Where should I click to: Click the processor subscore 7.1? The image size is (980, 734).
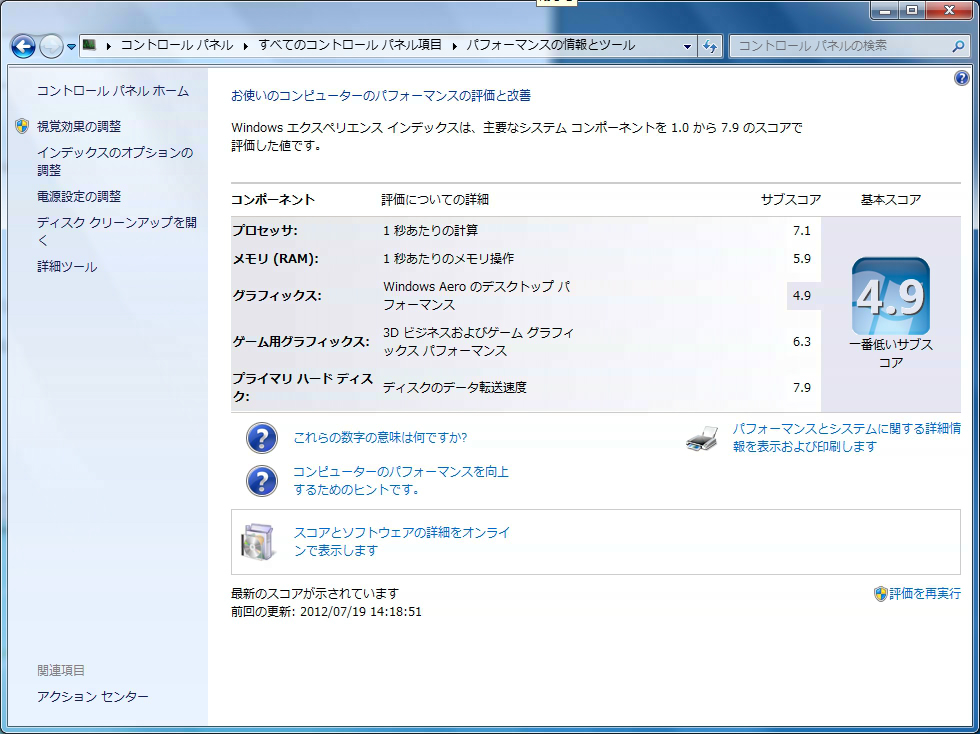tap(802, 231)
